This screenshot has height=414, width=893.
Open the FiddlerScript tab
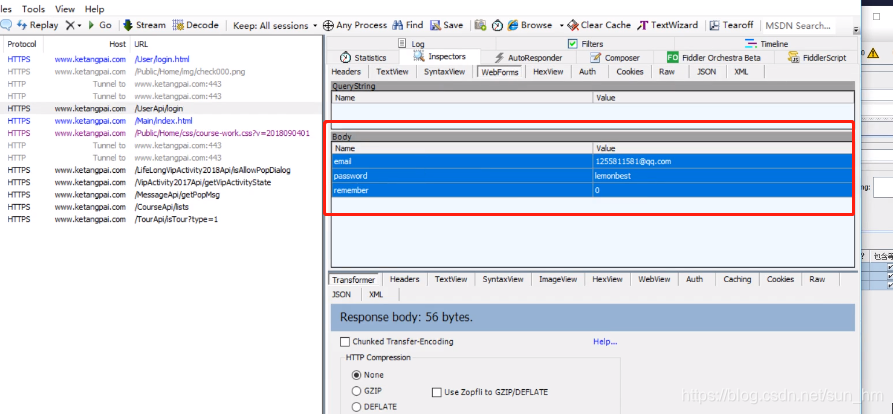(817, 58)
